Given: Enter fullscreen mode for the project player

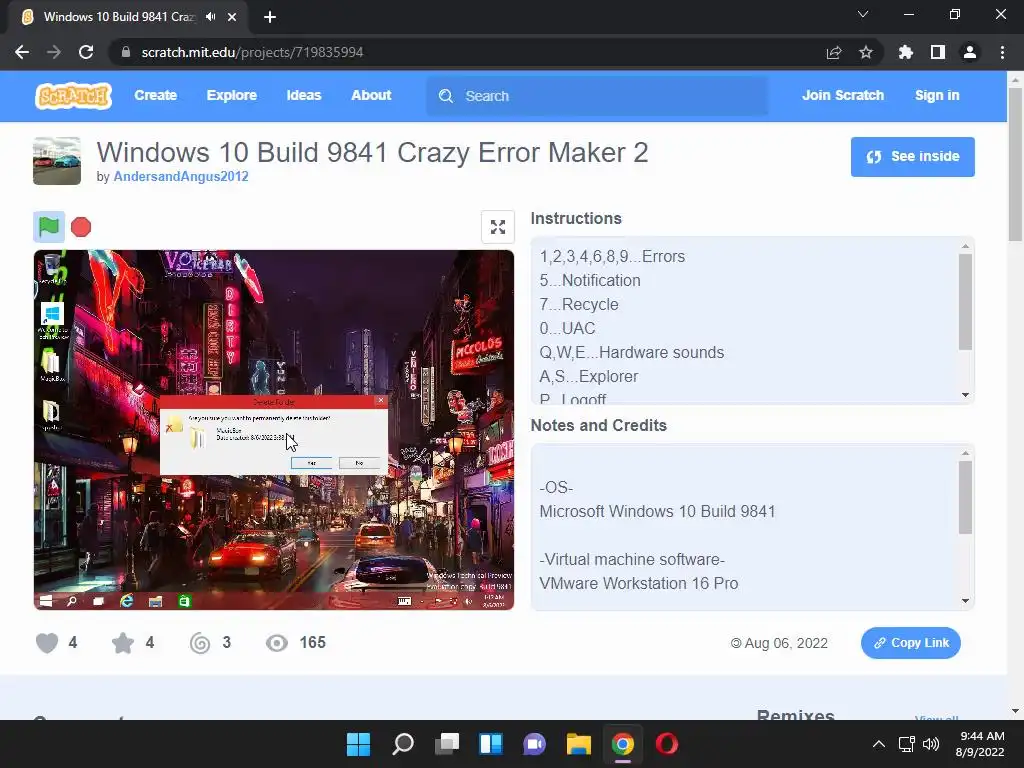Looking at the screenshot, I should 498,227.
